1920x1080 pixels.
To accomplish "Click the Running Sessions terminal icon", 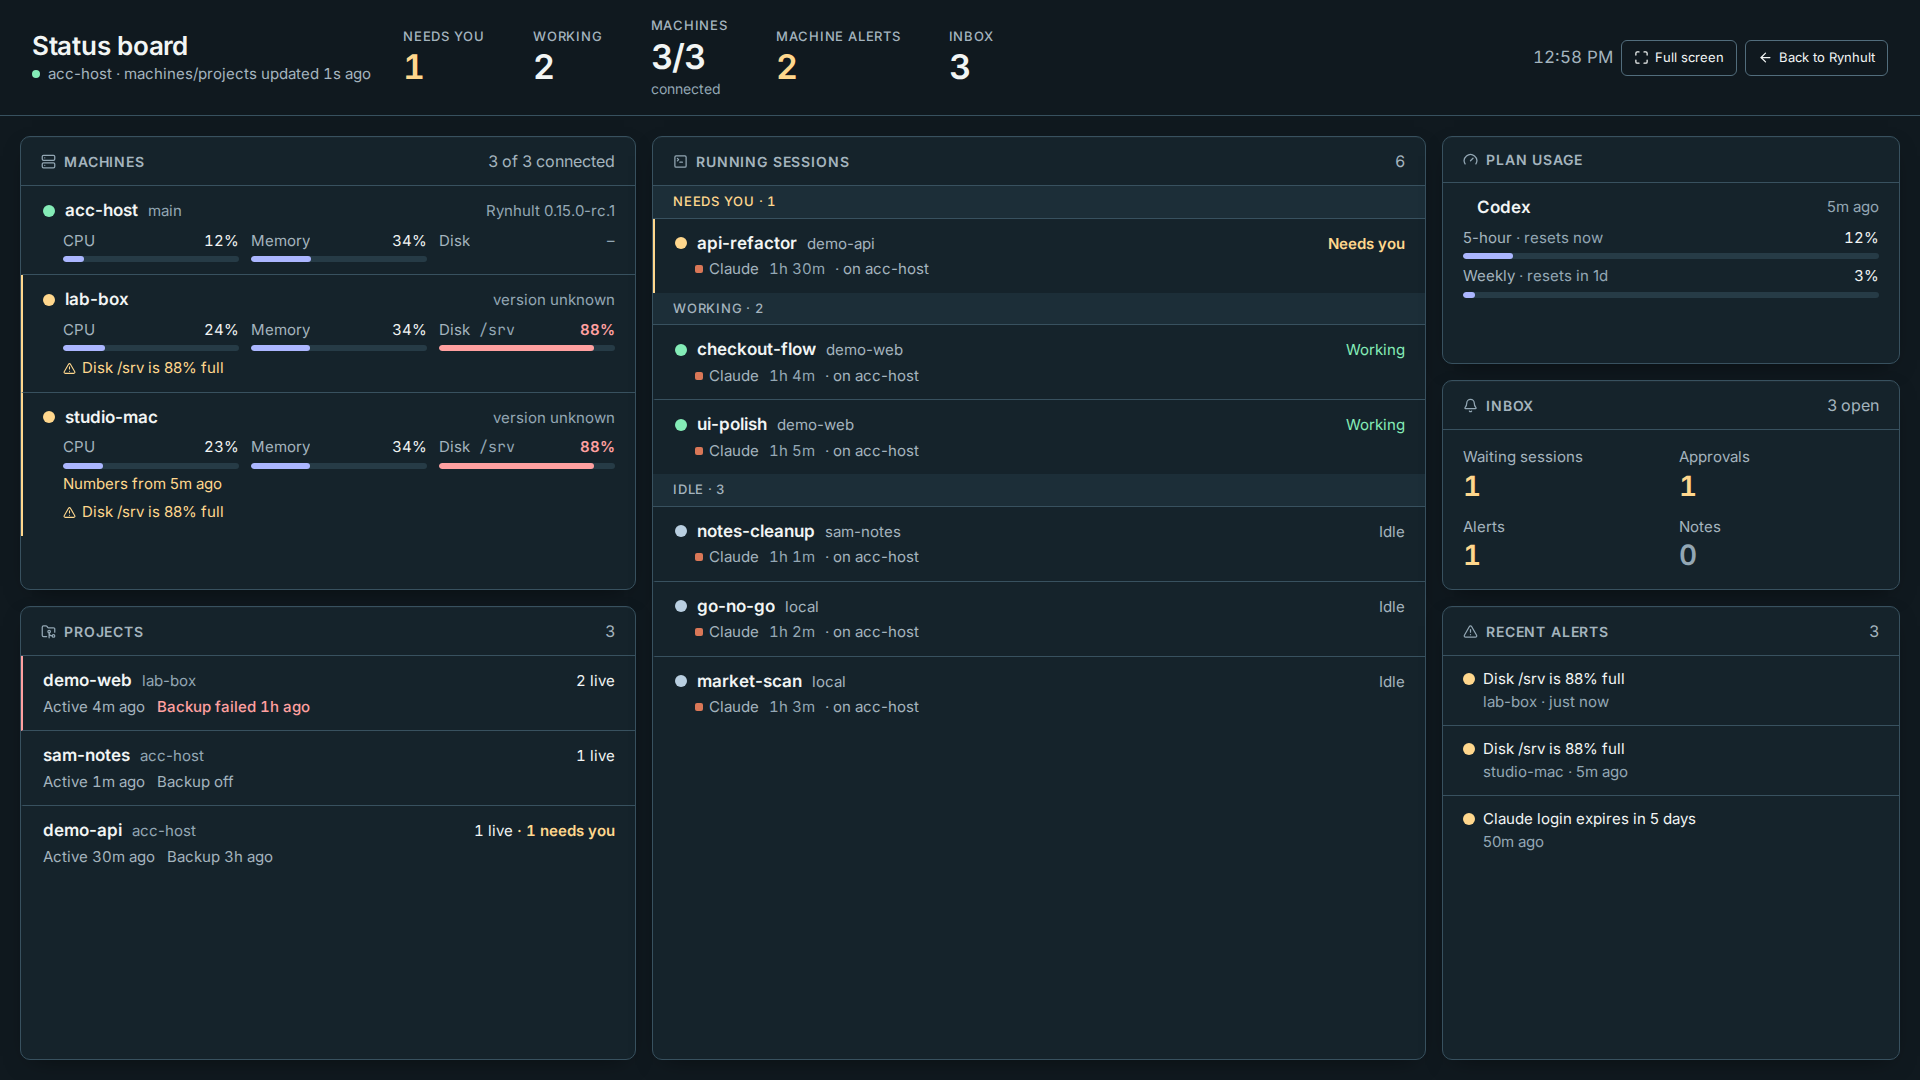I will pos(680,162).
